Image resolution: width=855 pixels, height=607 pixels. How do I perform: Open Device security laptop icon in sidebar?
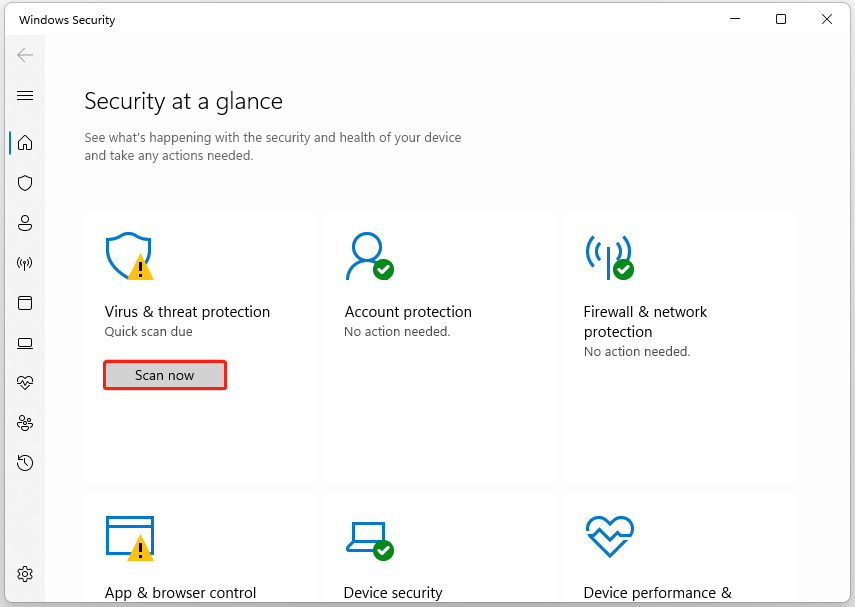click(25, 343)
